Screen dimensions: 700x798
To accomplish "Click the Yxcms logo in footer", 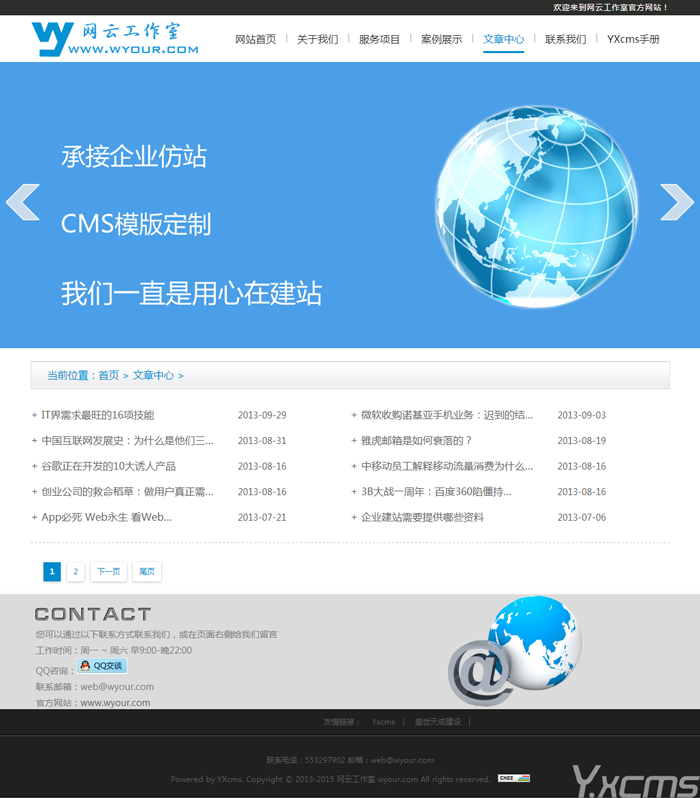I will 635,780.
